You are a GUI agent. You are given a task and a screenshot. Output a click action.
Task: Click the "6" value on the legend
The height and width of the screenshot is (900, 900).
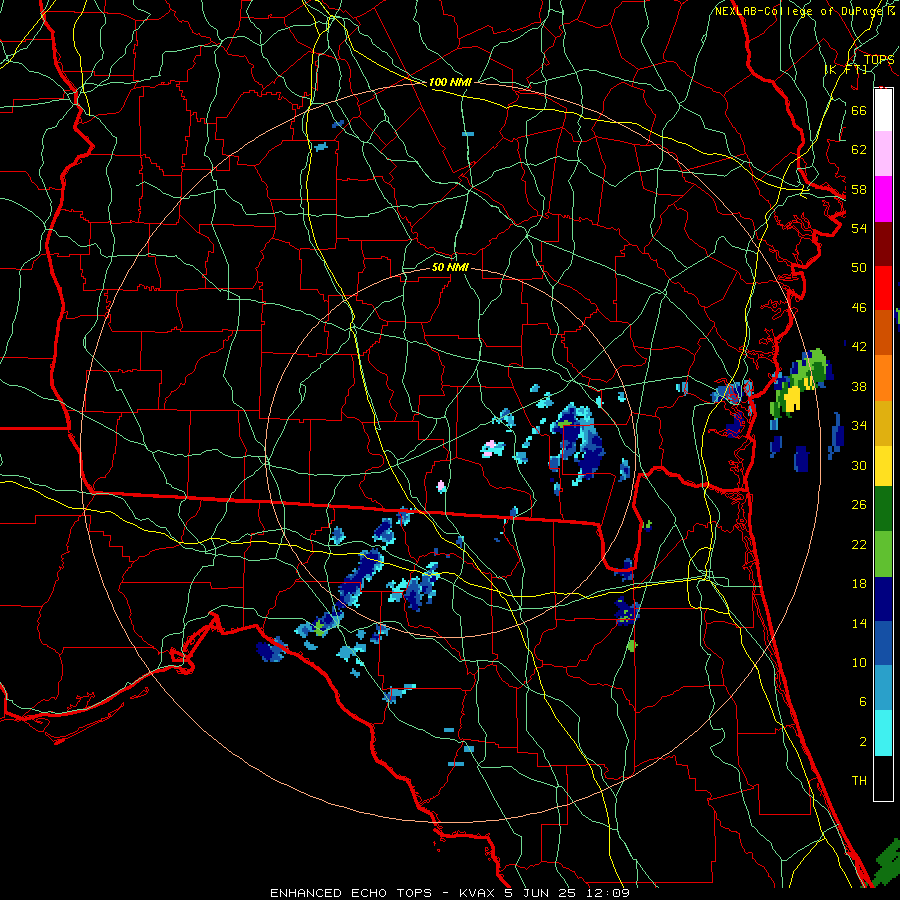[x=863, y=701]
